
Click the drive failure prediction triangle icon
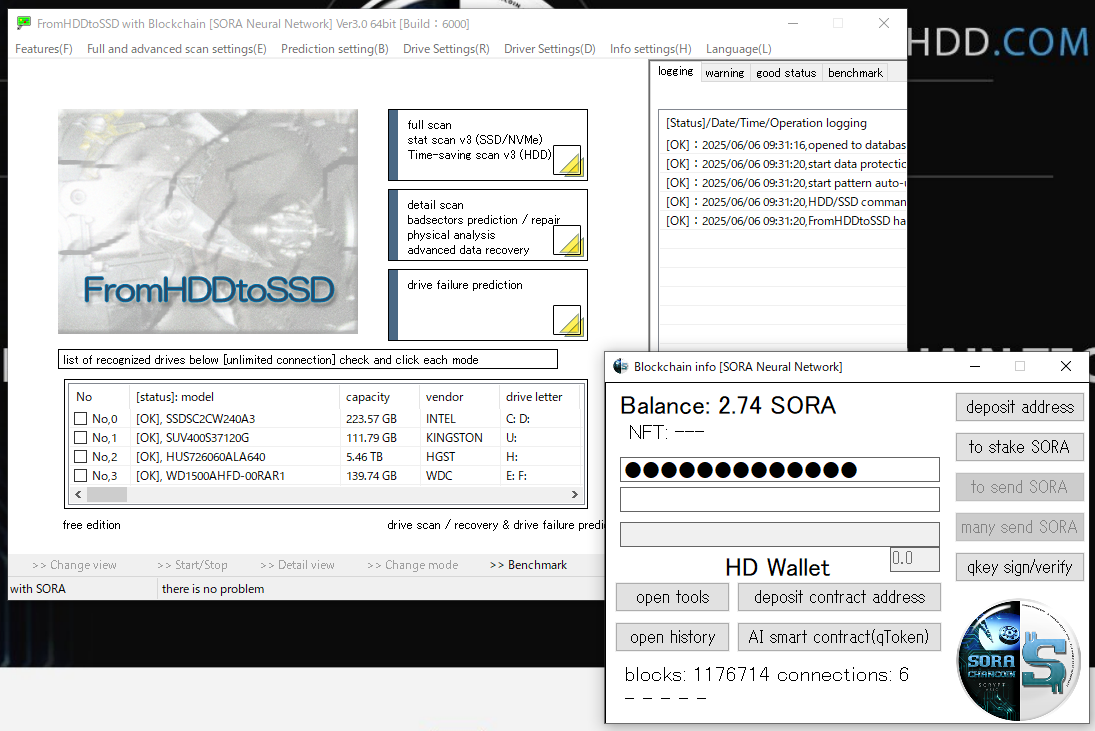pyautogui.click(x=567, y=320)
